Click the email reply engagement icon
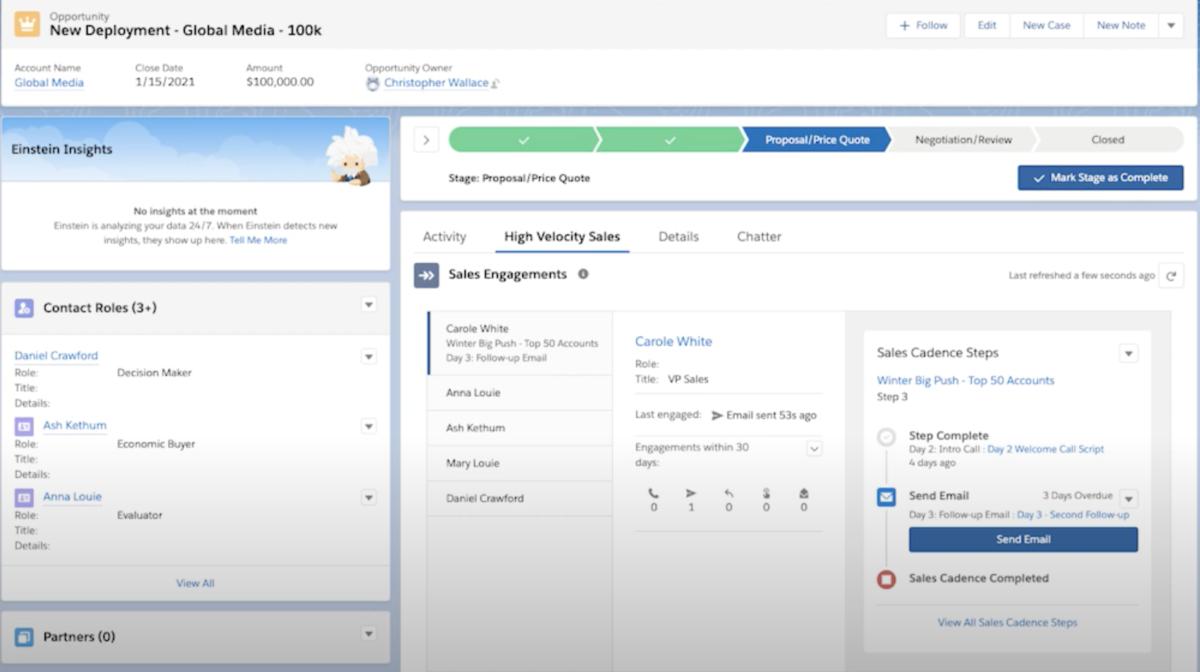Viewport: 1200px width, 672px height. [x=728, y=492]
